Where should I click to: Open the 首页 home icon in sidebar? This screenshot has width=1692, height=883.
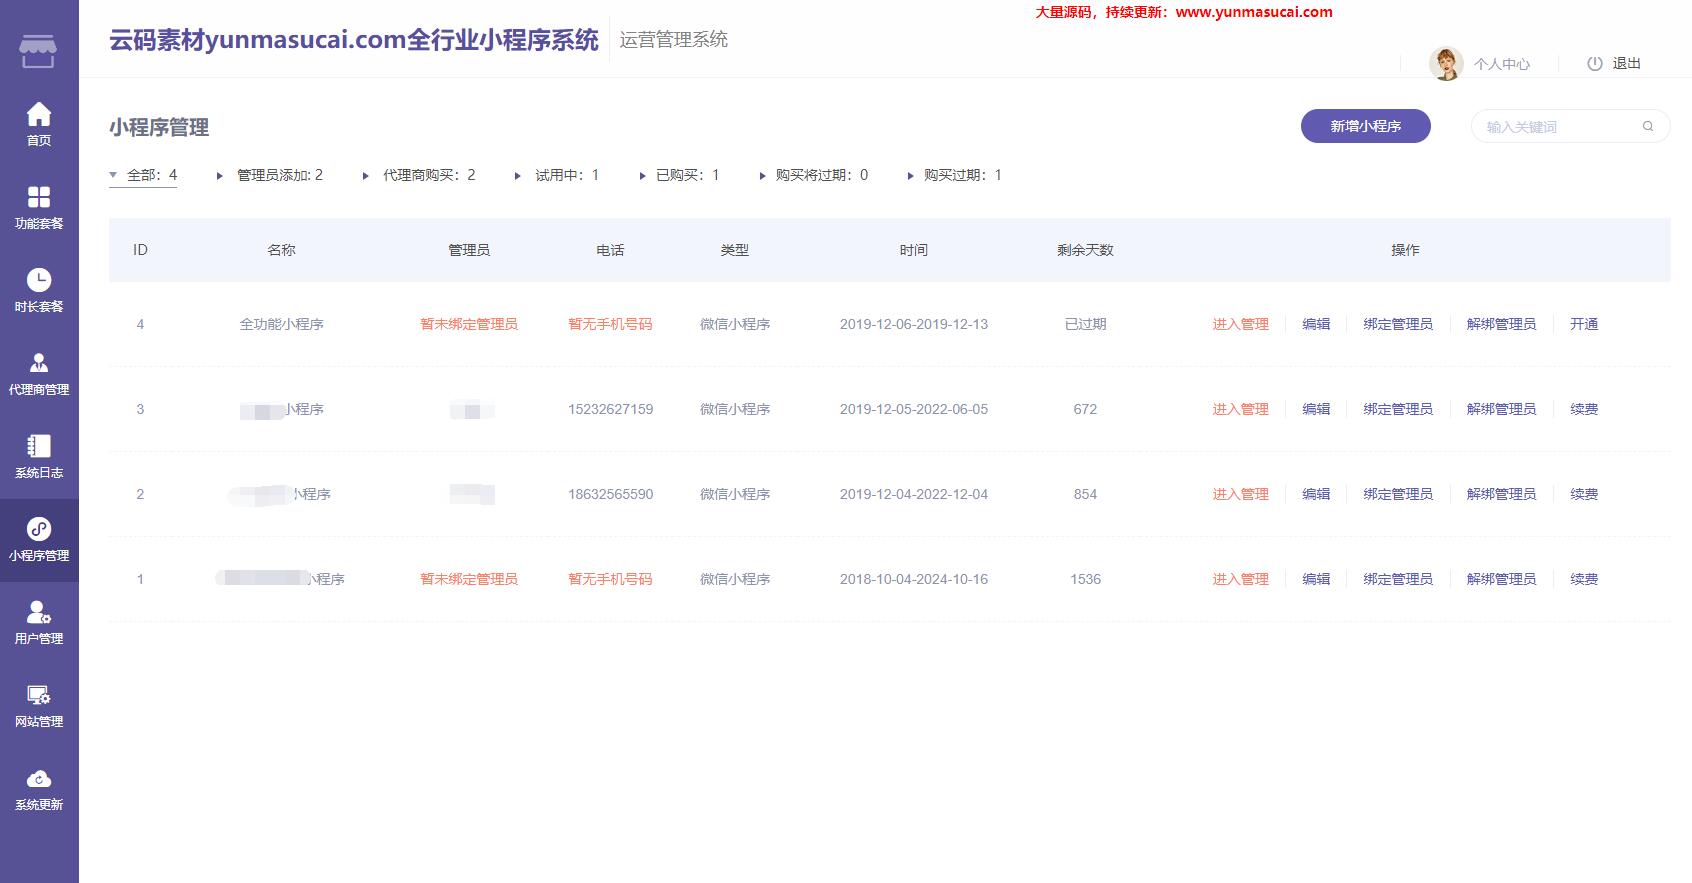[39, 115]
